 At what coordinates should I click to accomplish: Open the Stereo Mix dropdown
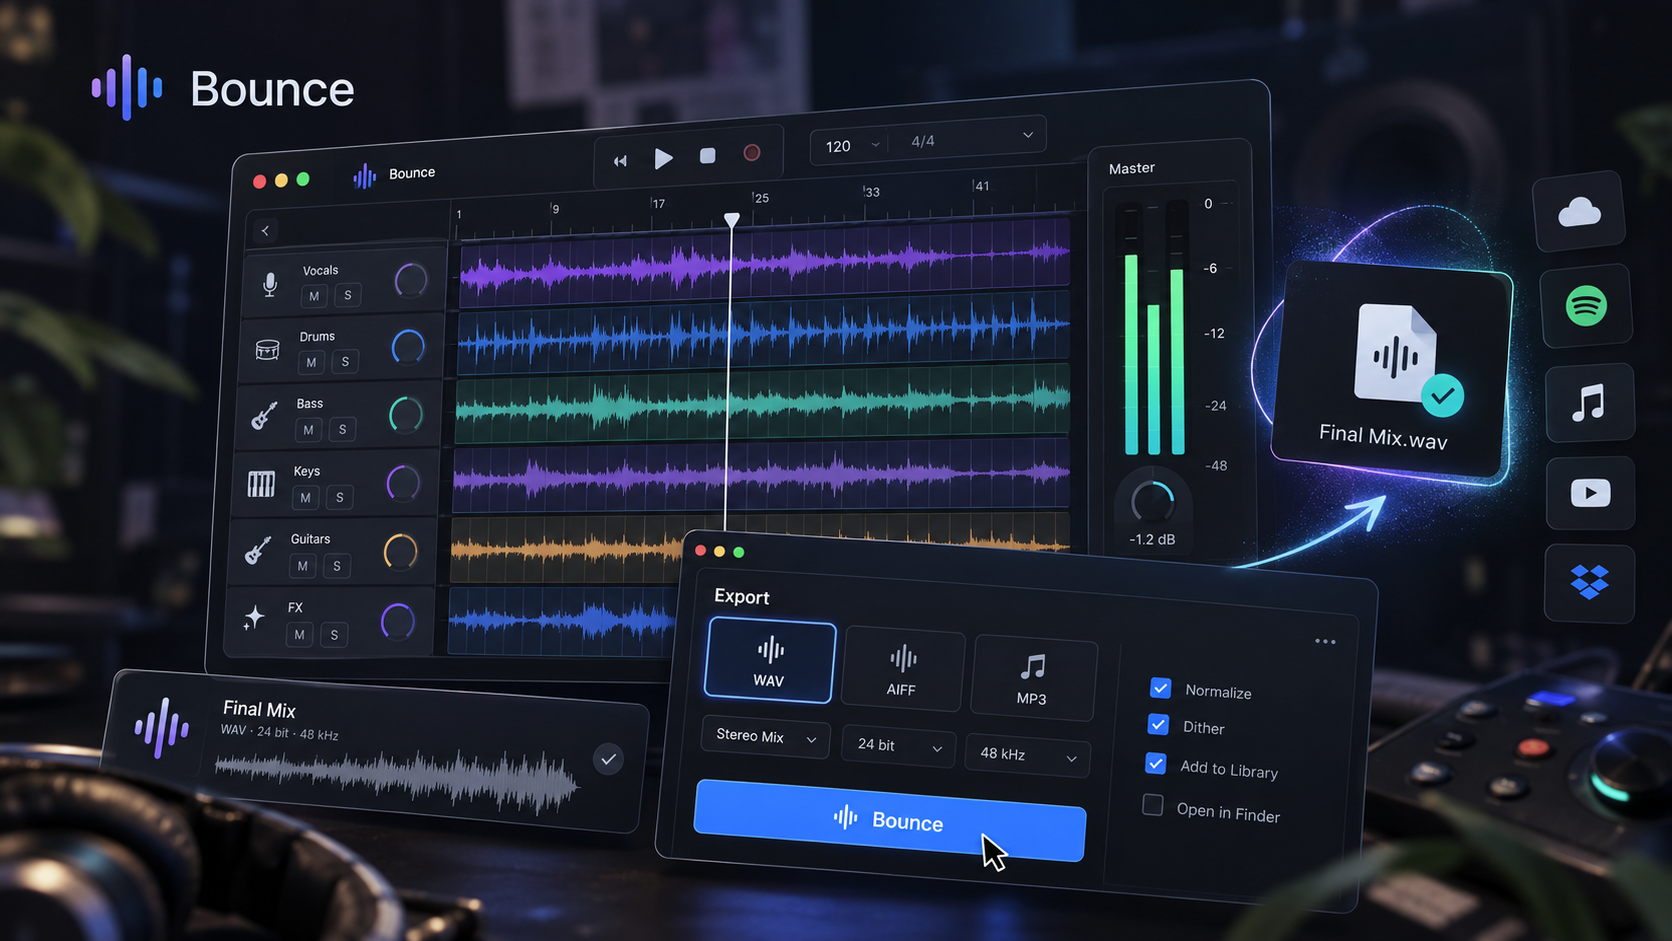(x=765, y=737)
